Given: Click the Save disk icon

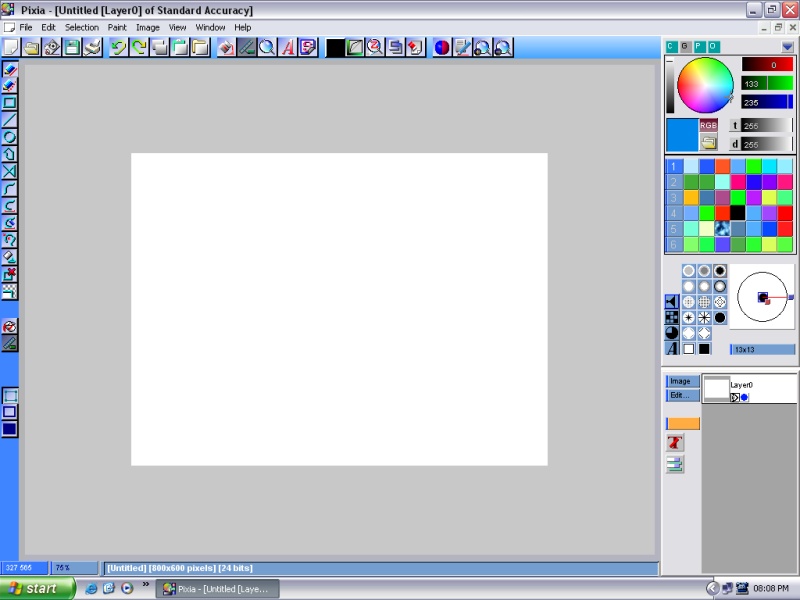Looking at the screenshot, I should (72, 47).
